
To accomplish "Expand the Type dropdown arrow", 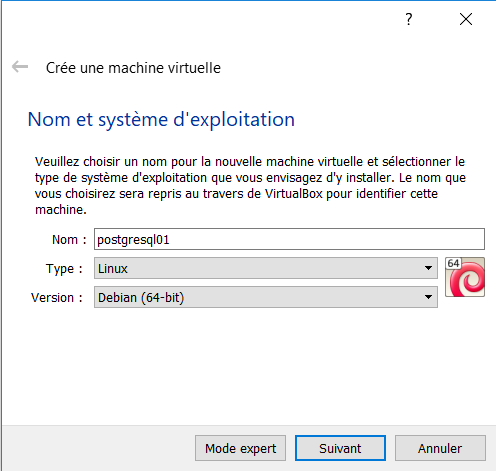I will pos(429,268).
